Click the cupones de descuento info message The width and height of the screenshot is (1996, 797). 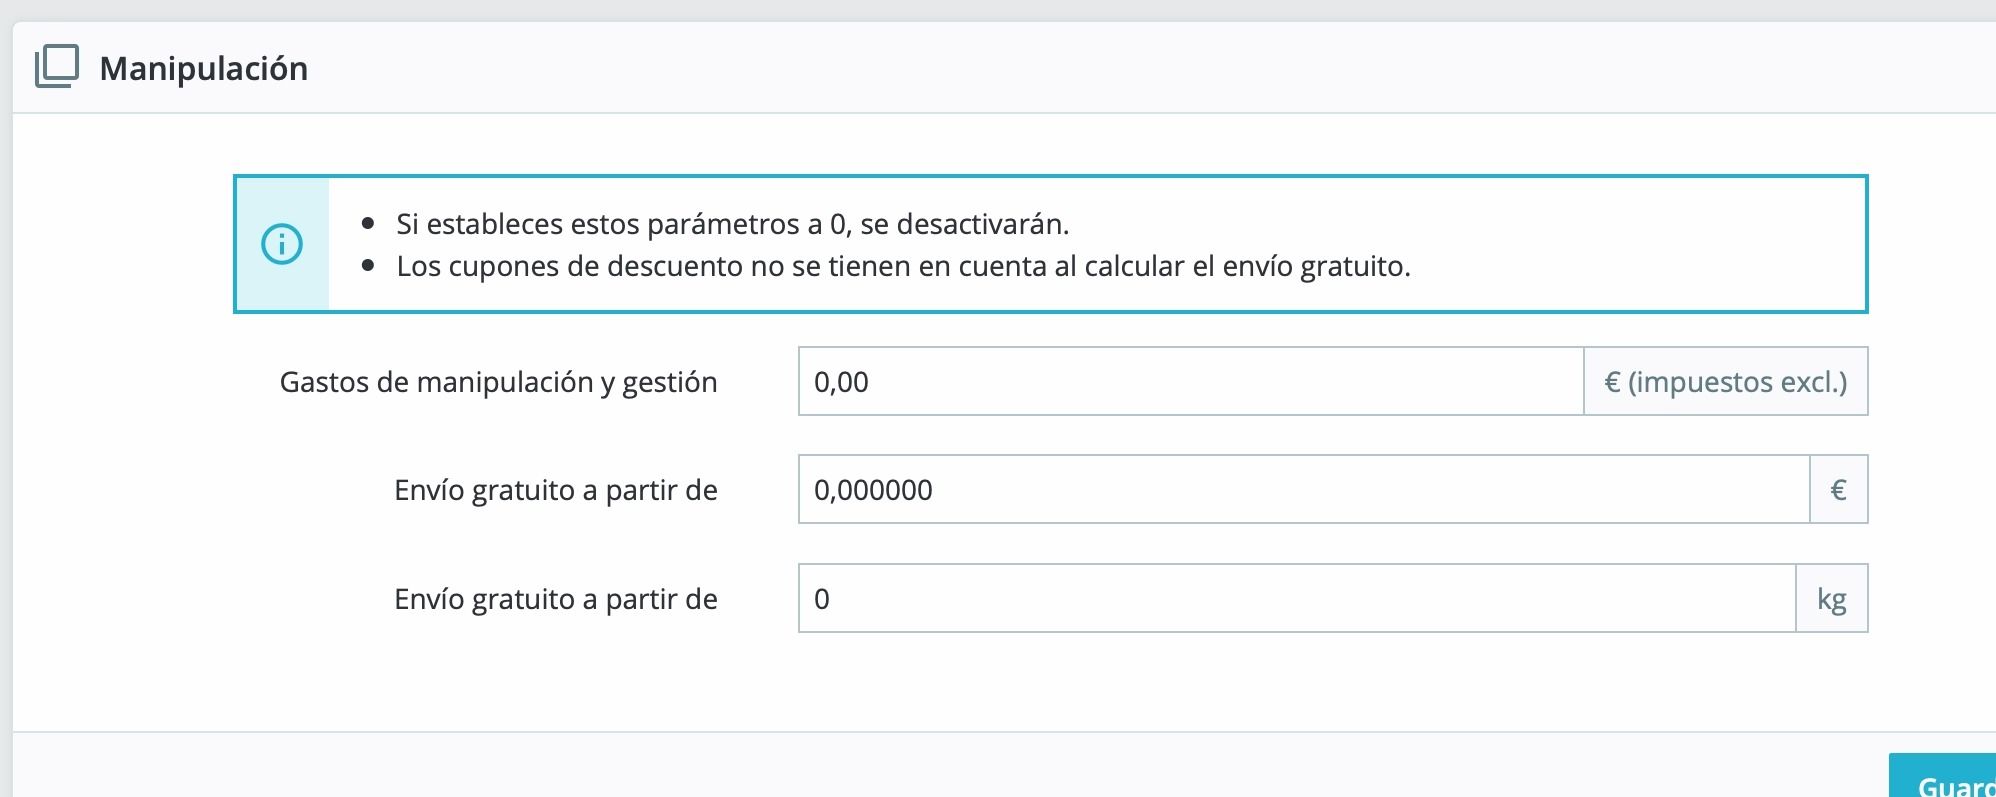tap(904, 266)
